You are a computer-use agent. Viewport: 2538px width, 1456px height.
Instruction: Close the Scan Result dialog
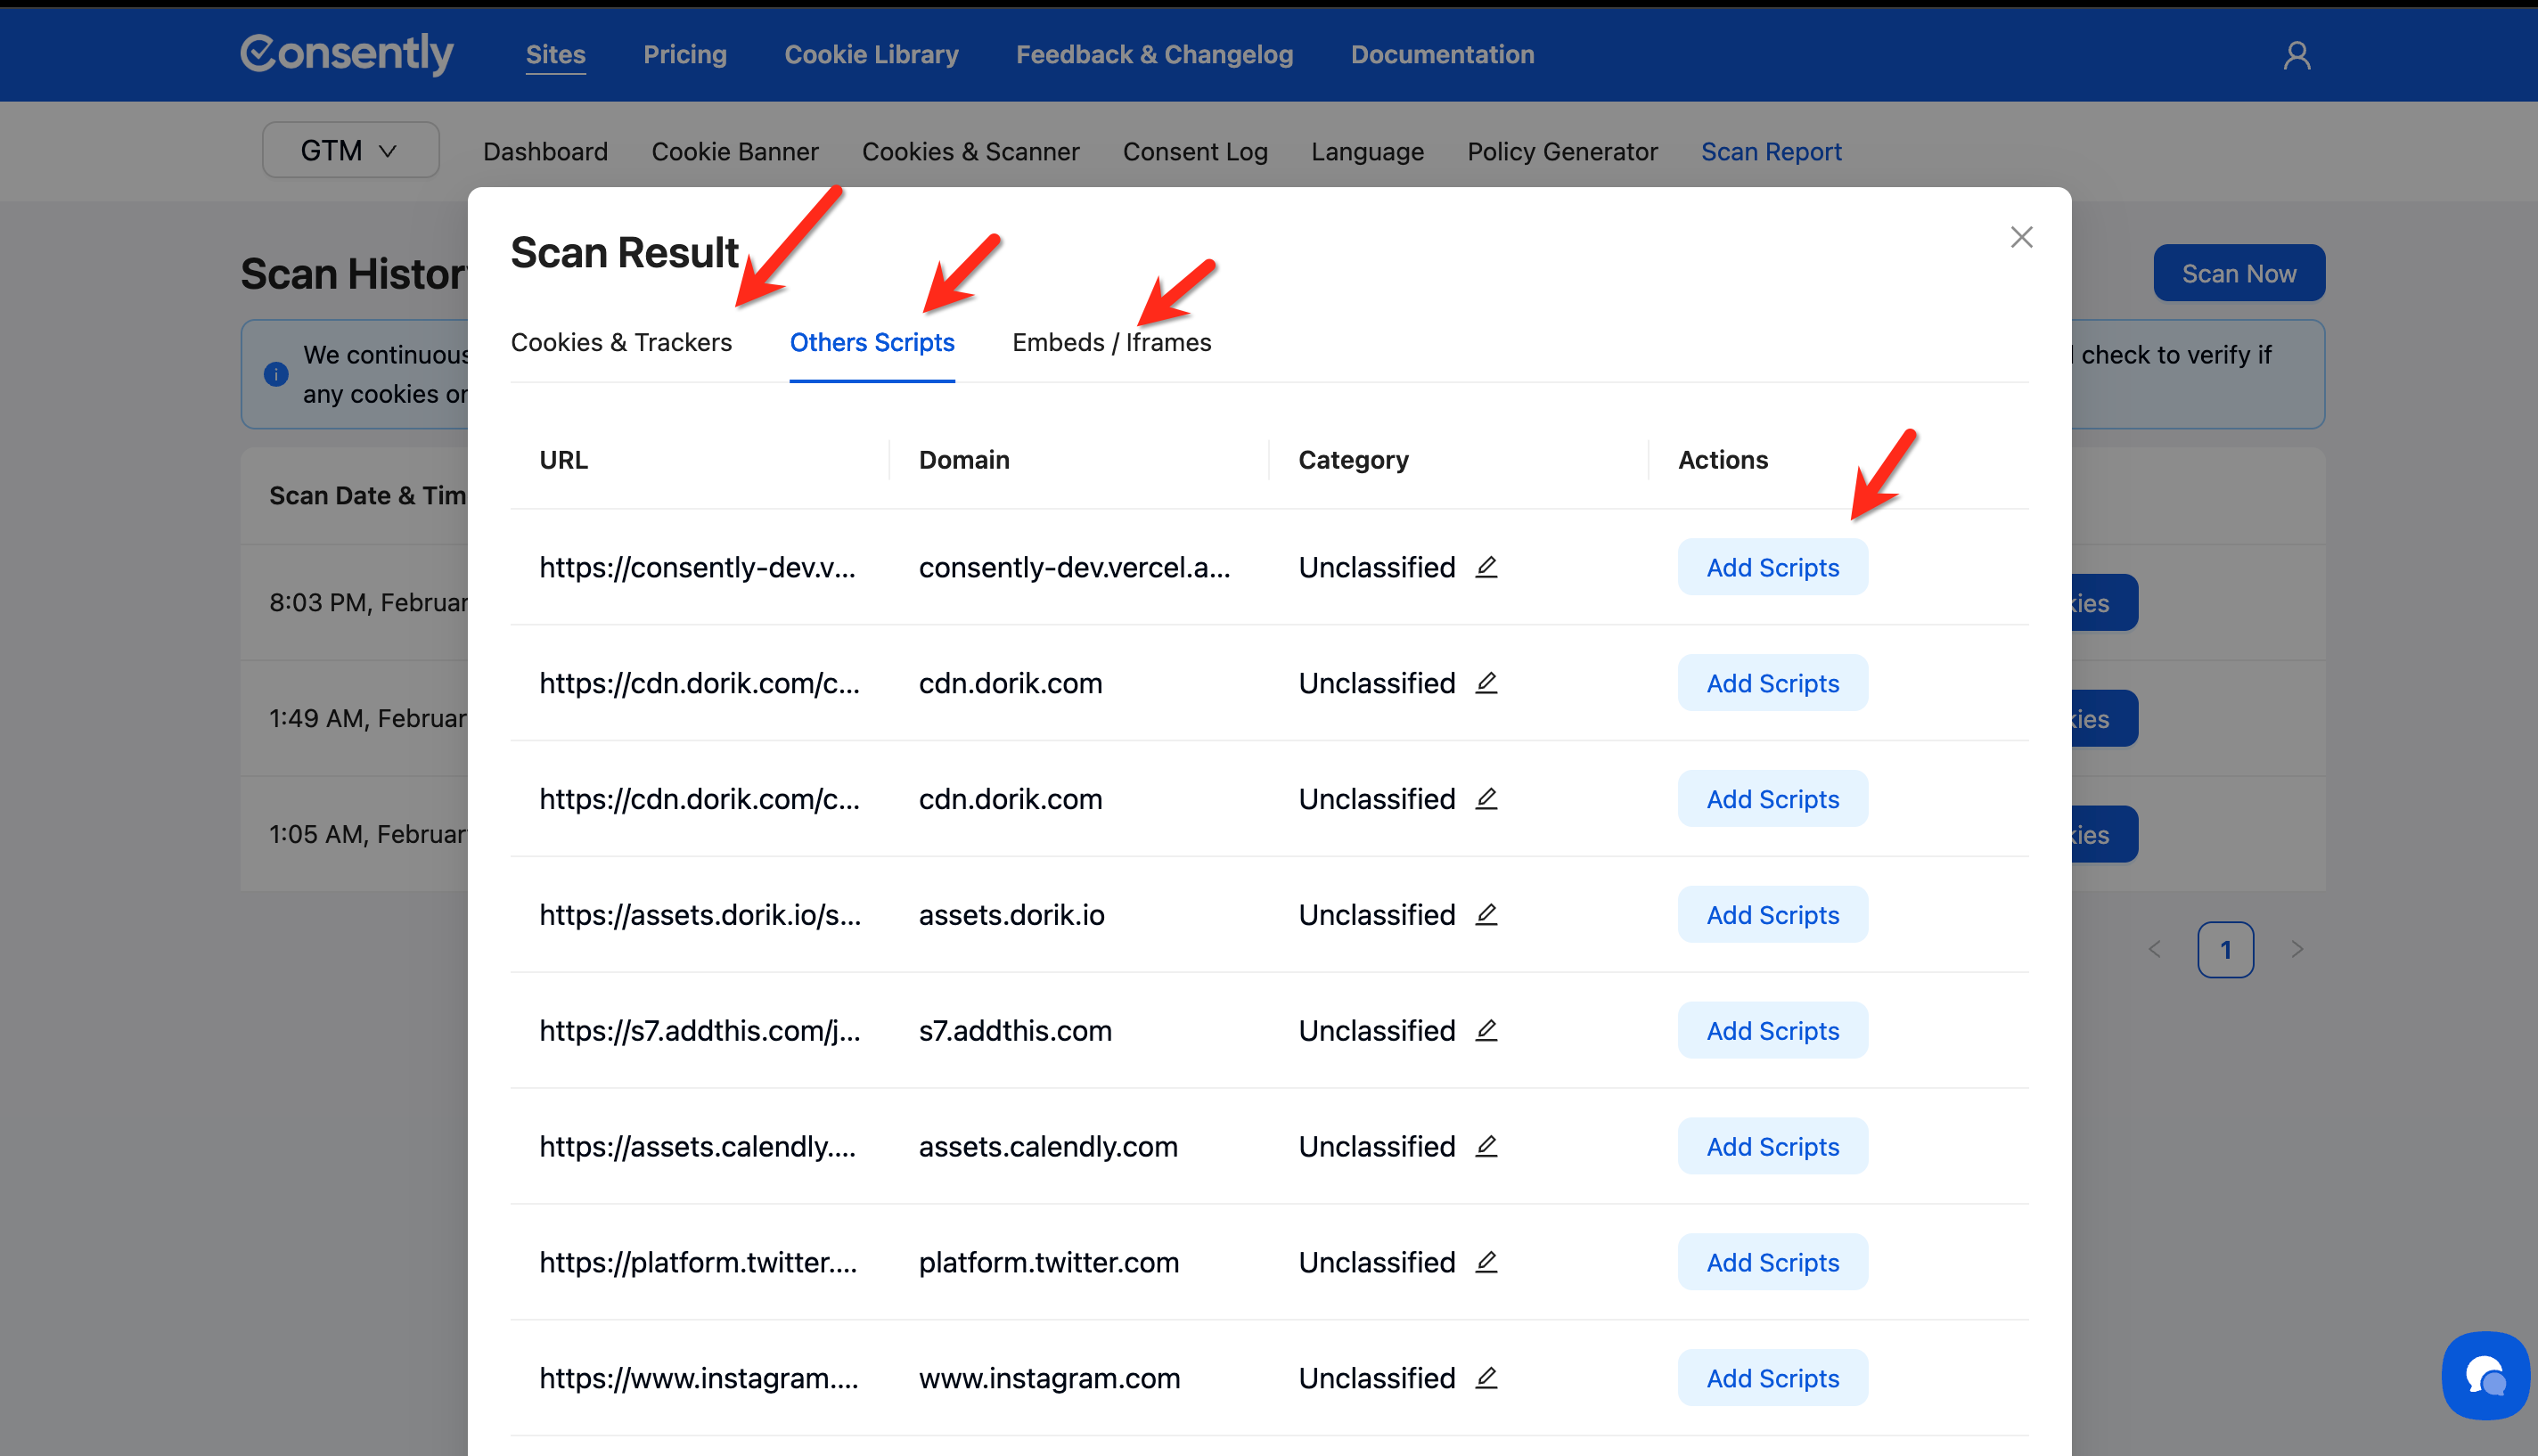pyautogui.click(x=2021, y=237)
